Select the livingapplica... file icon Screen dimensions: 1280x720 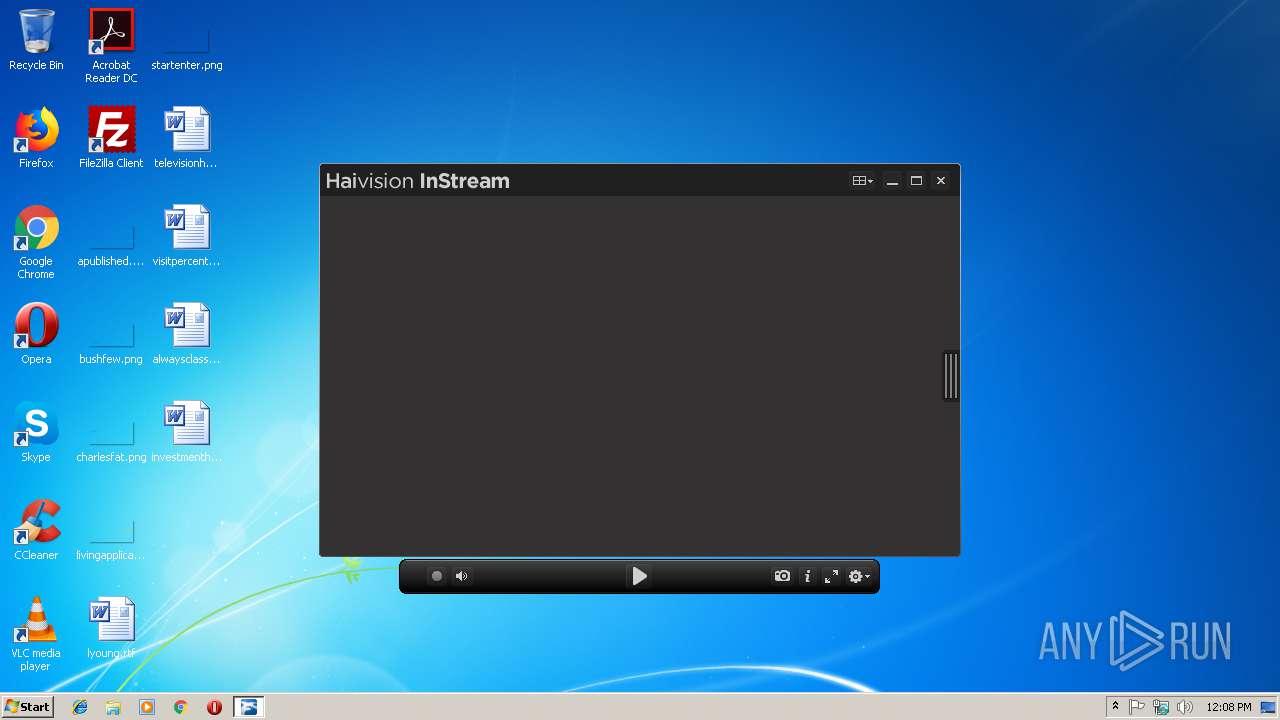[111, 530]
